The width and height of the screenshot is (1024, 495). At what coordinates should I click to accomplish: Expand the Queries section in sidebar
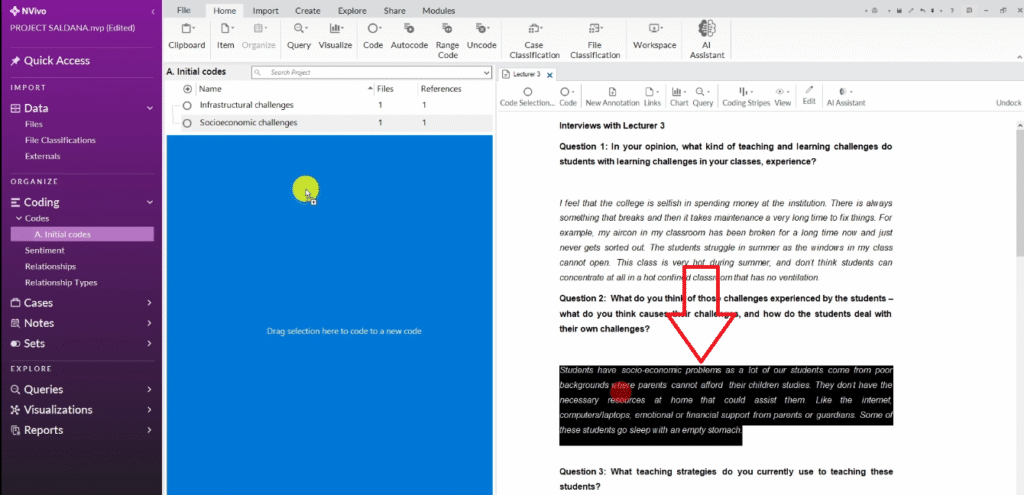coord(149,390)
